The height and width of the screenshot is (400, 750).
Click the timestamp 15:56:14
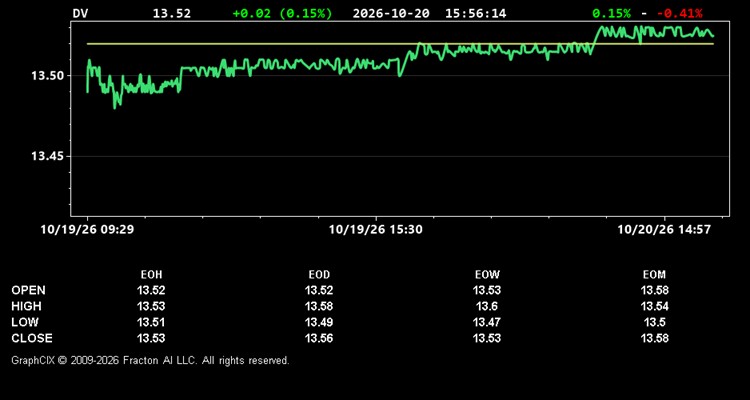(x=475, y=13)
